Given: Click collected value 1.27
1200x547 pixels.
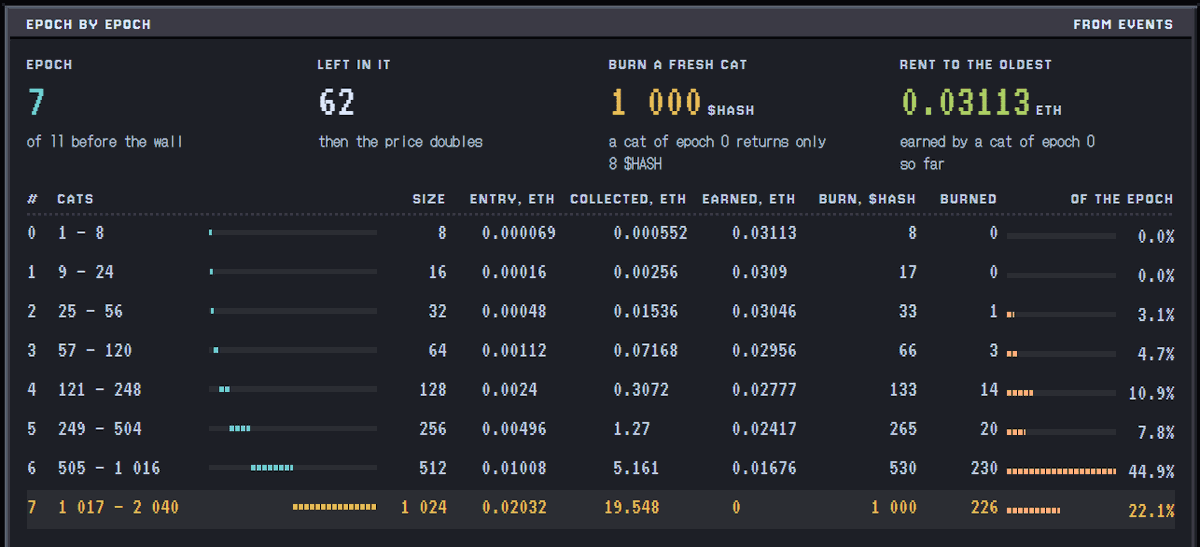Looking at the screenshot, I should coord(632,429).
